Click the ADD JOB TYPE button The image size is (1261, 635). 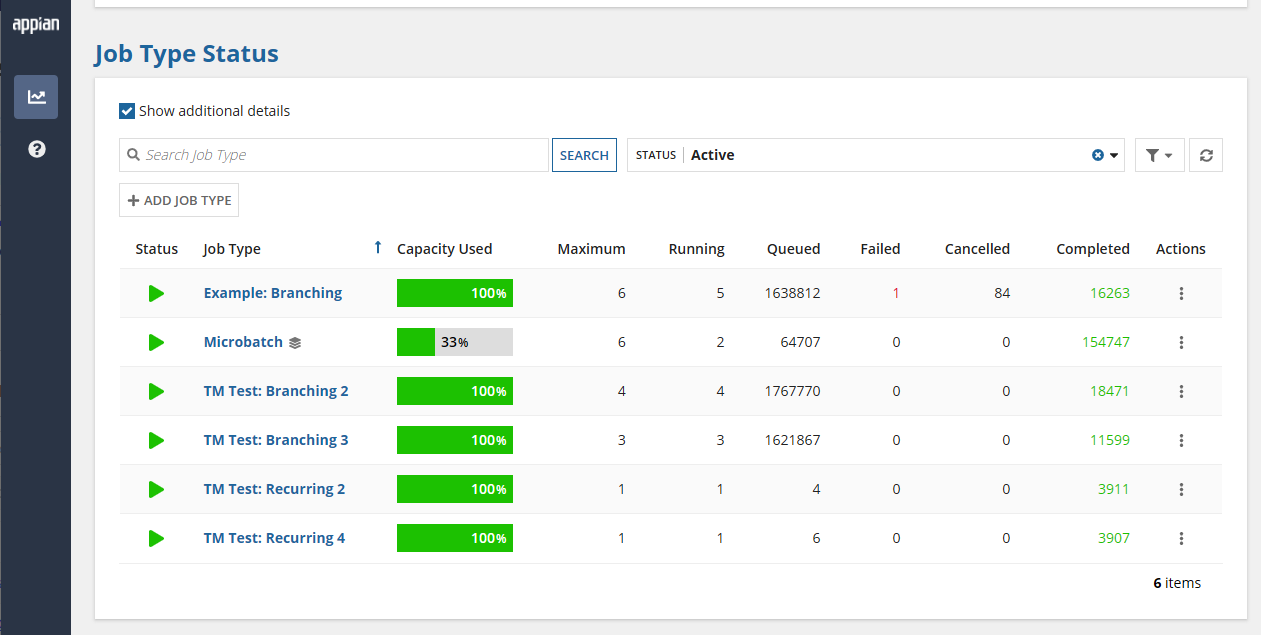pos(179,200)
